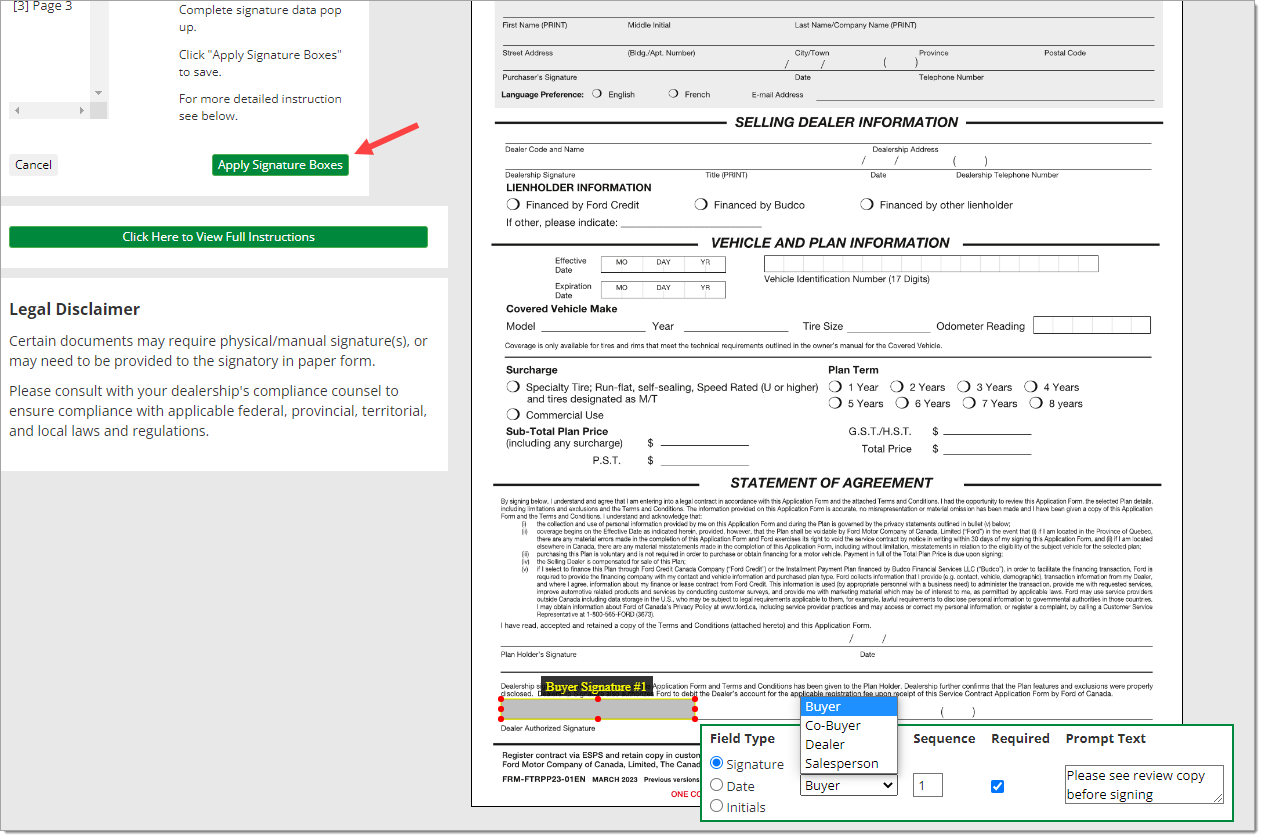The image size is (1262, 838).
Task: Click the Apply Signature Boxes button
Action: click(280, 165)
